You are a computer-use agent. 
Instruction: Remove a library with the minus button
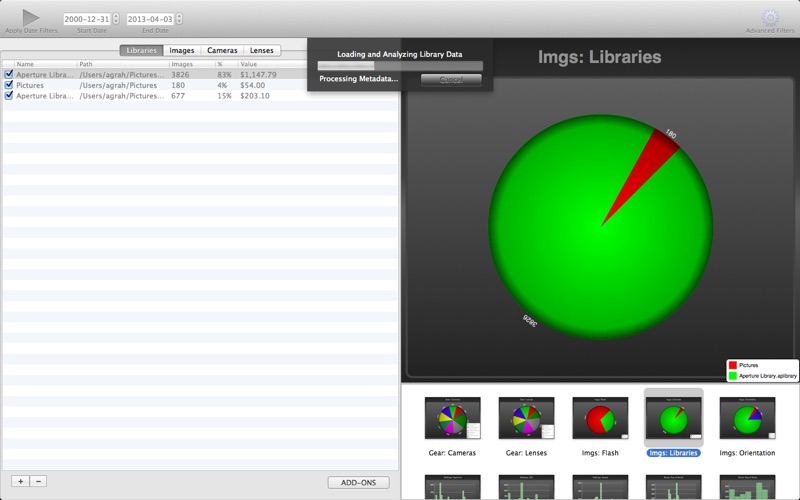click(x=38, y=481)
